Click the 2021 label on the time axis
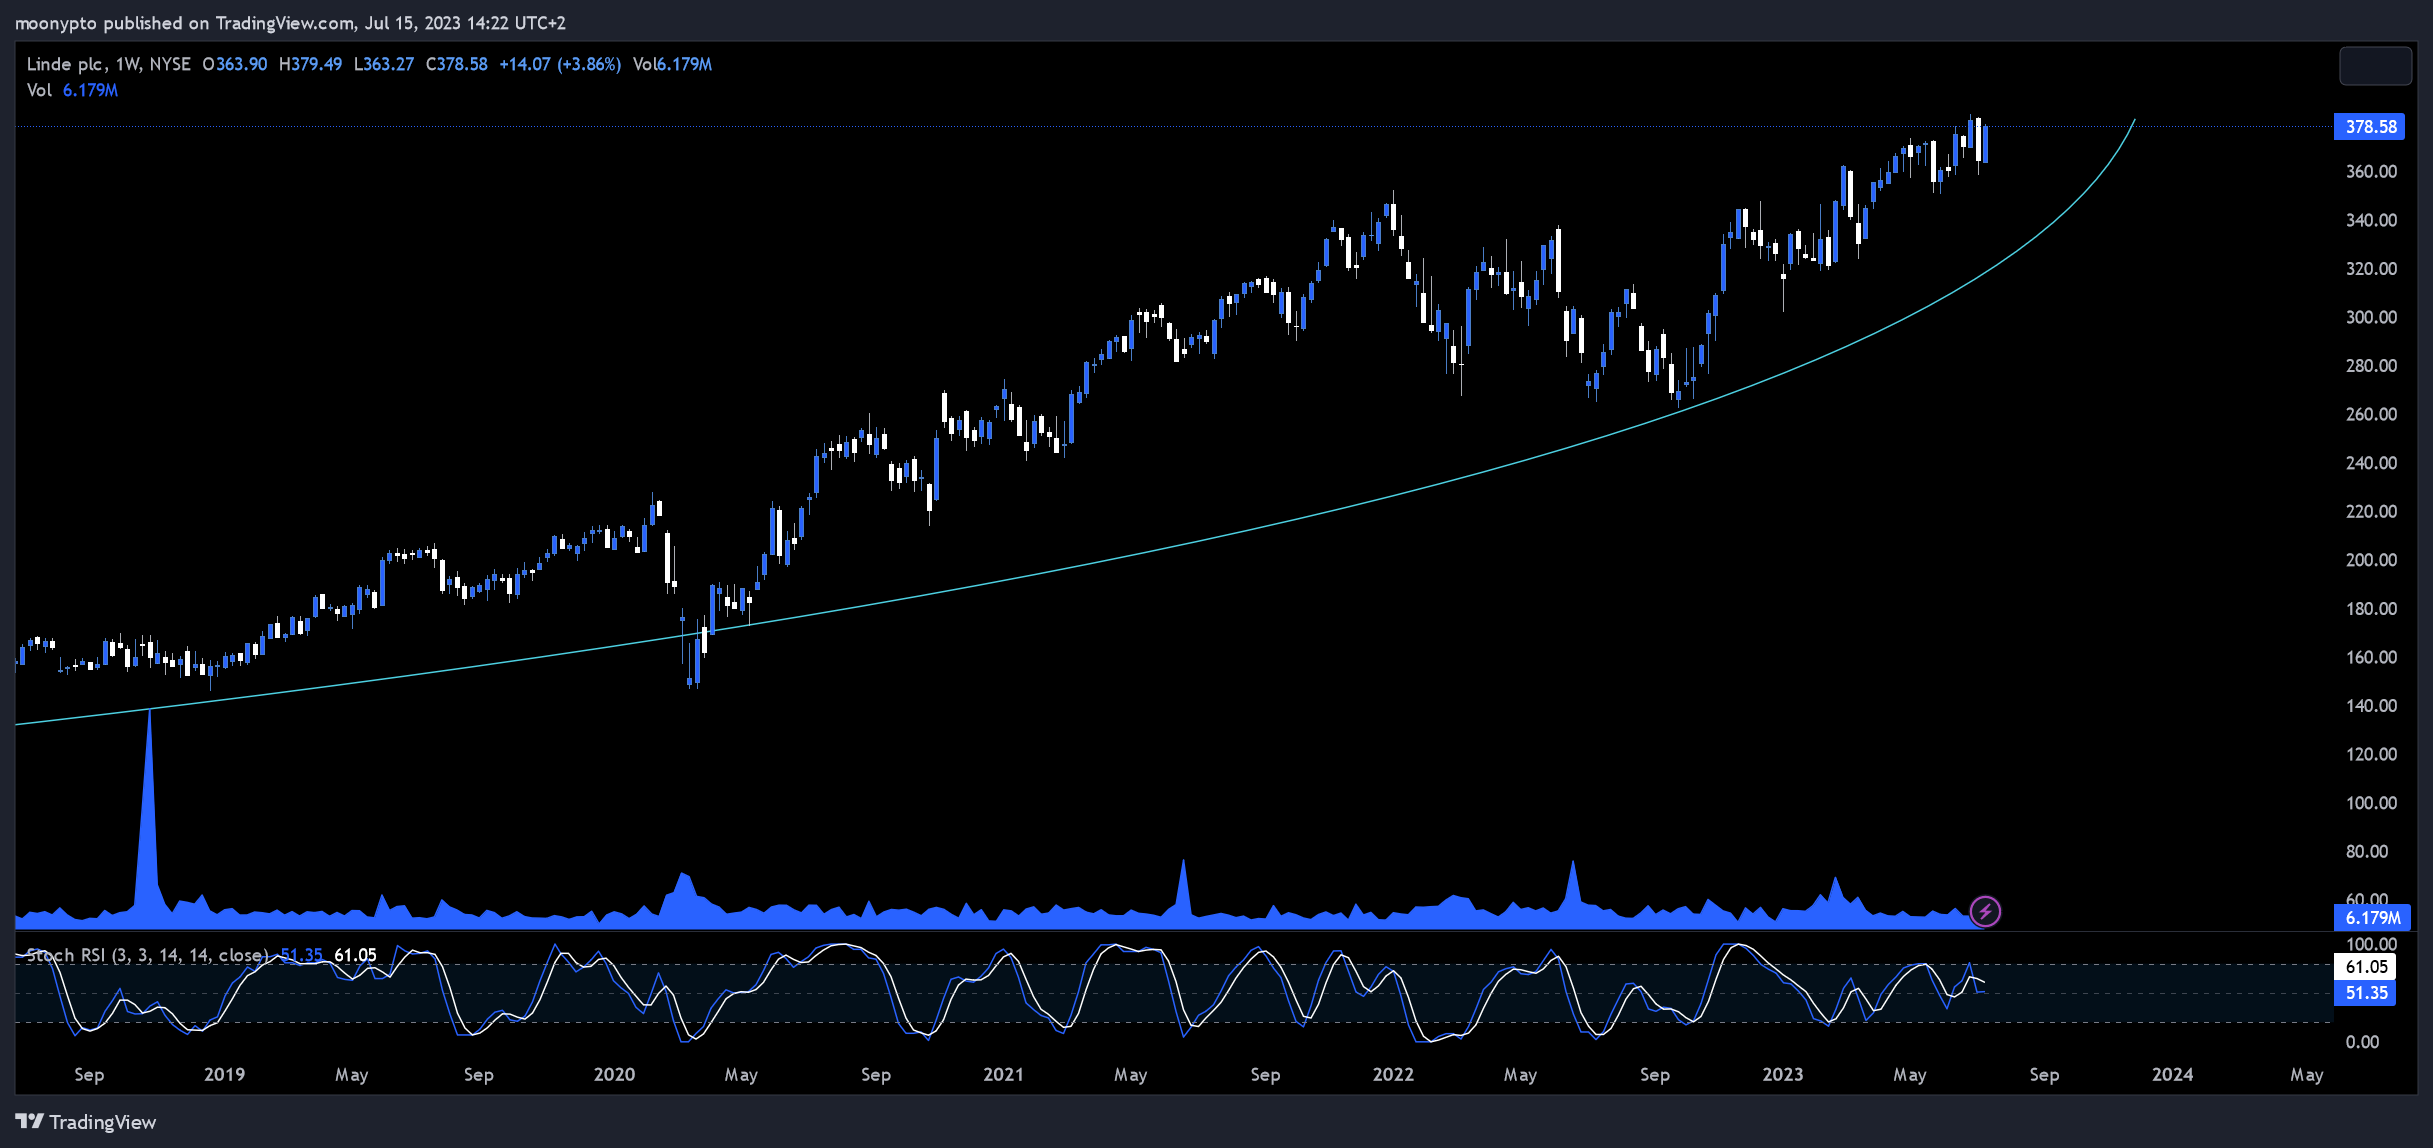The height and width of the screenshot is (1148, 2433). (x=1003, y=1074)
